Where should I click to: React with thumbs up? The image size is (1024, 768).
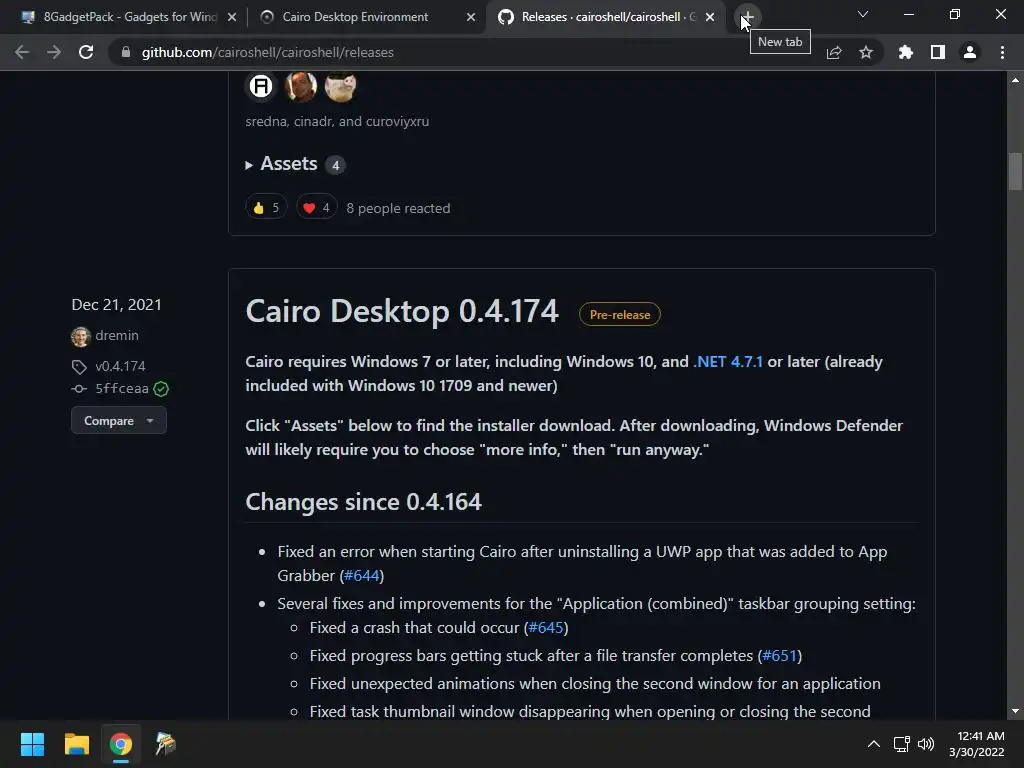point(266,208)
